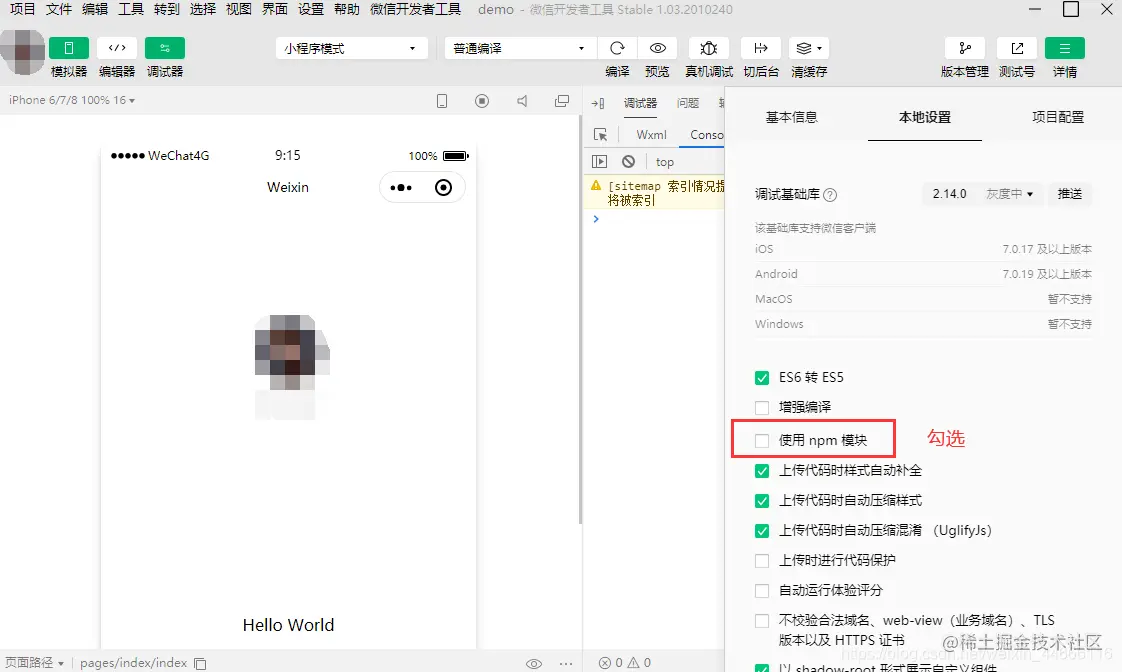This screenshot has height=672, width=1122.
Task: Open the 普通编译 compile mode dropdown
Action: tap(520, 47)
